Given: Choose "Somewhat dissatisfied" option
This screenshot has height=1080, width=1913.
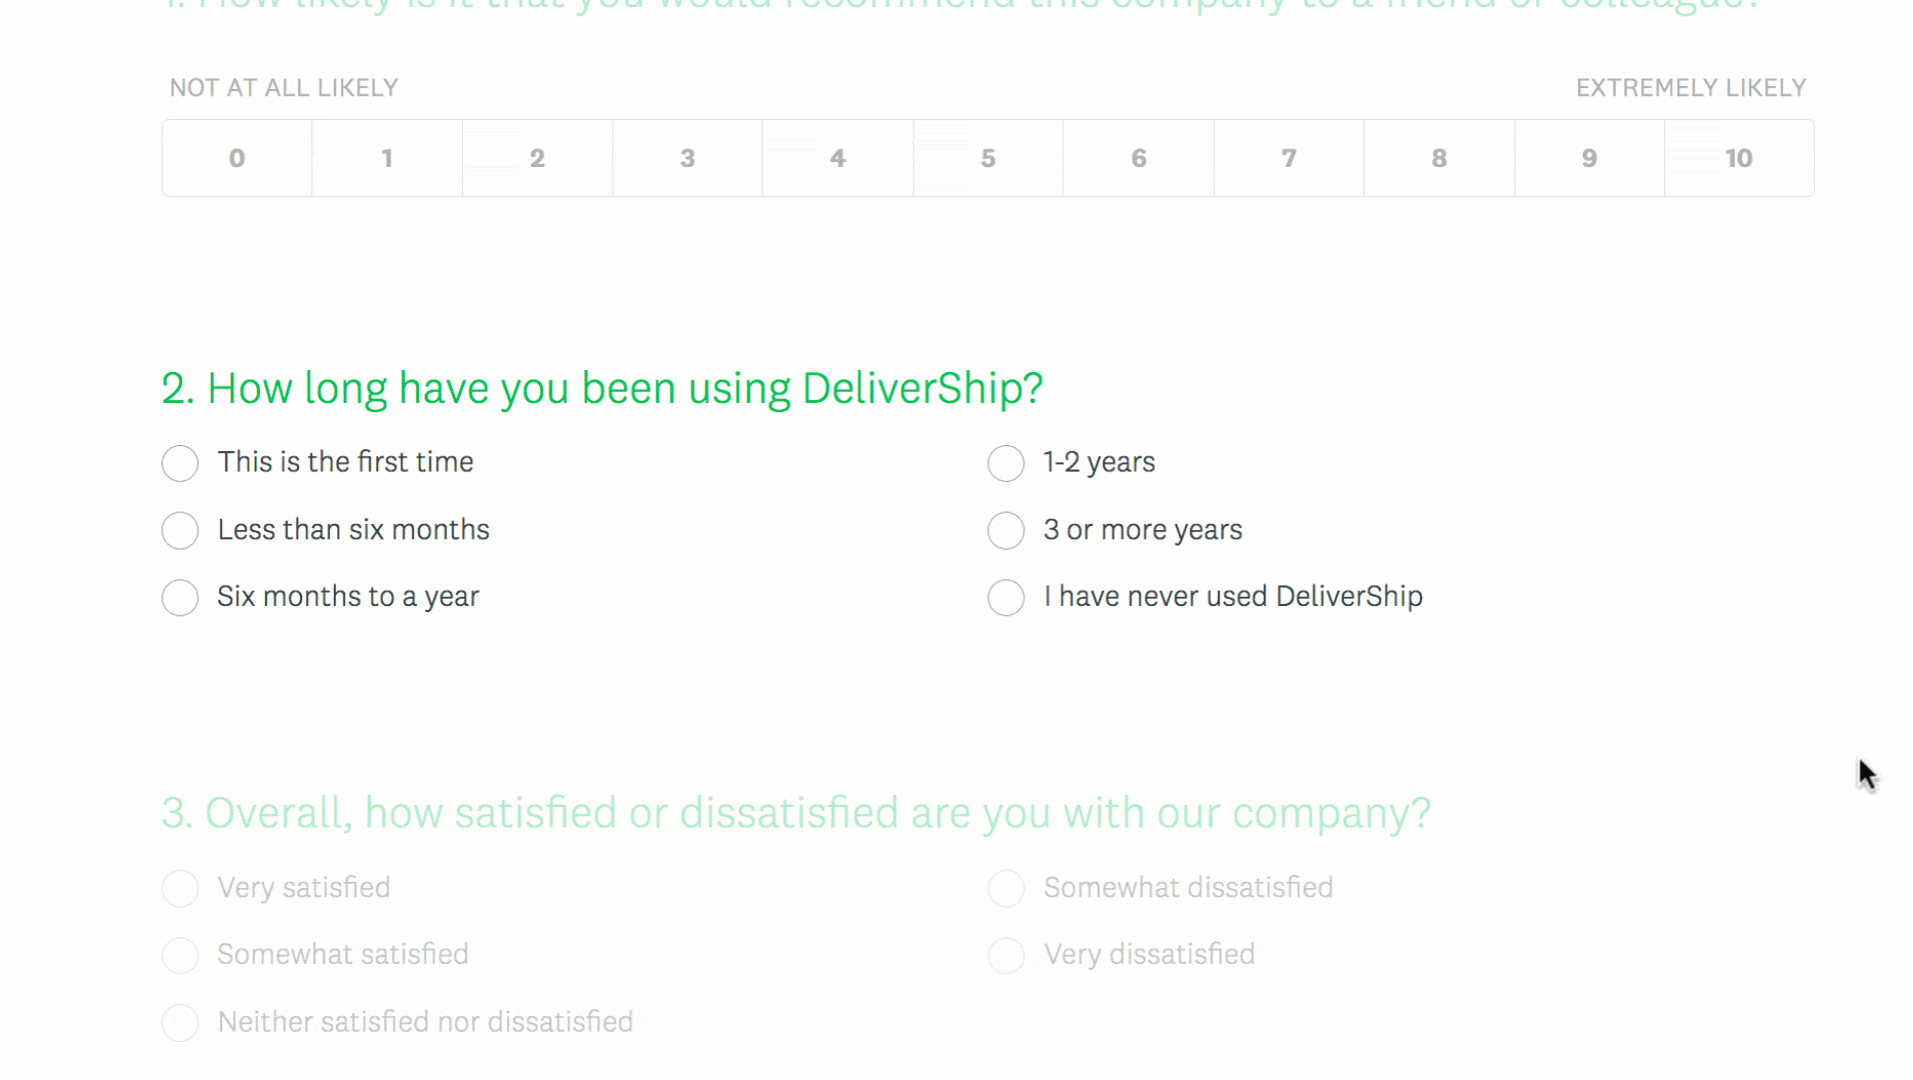Looking at the screenshot, I should coord(1006,888).
